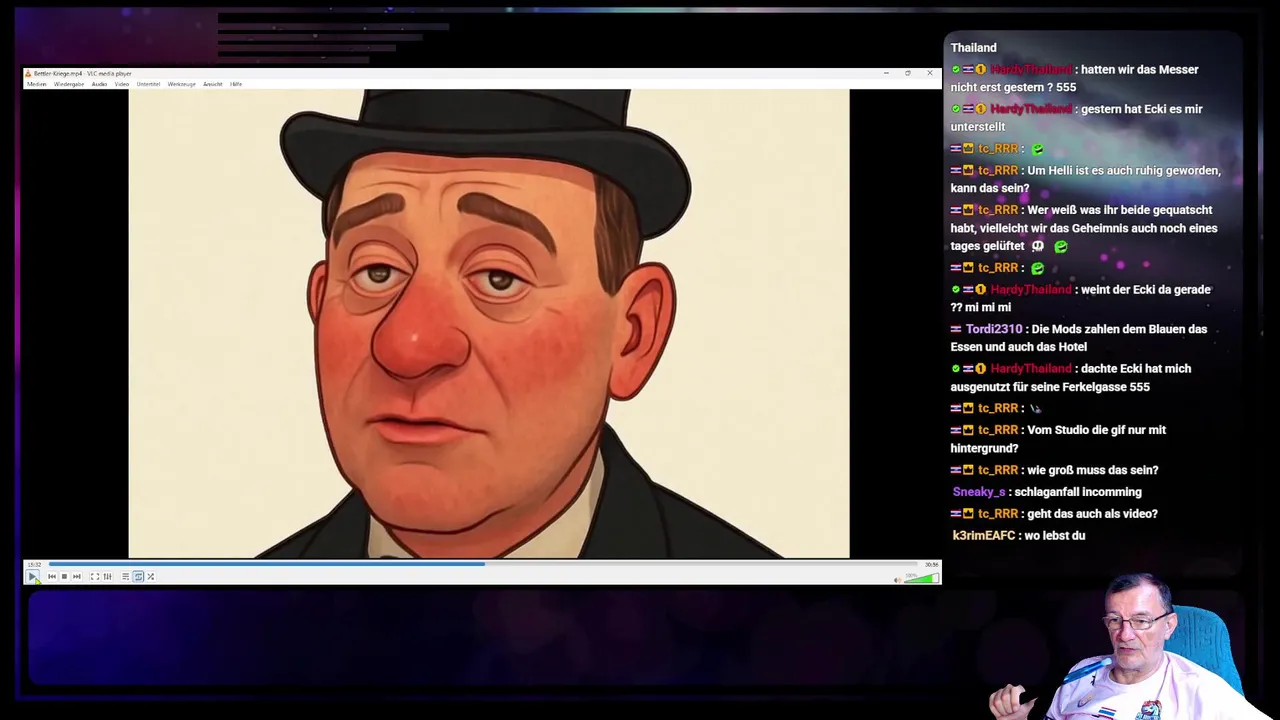The width and height of the screenshot is (1280, 720).
Task: Open the Medien menu
Action: click(x=37, y=84)
